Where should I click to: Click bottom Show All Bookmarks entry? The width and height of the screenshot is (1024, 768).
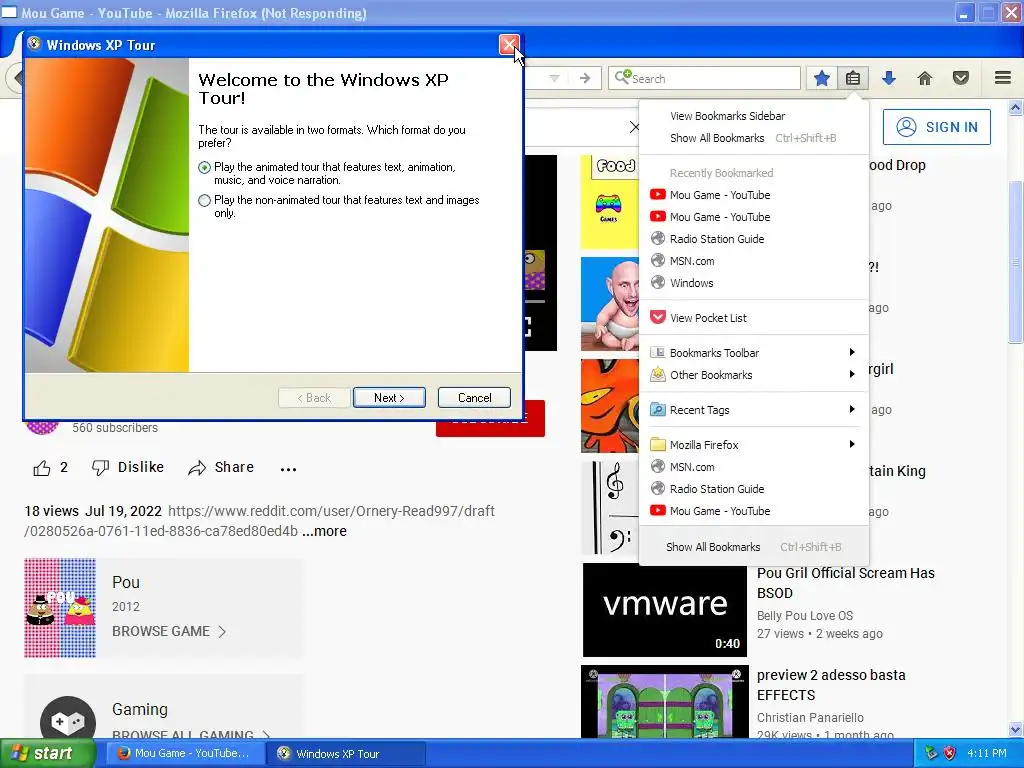pyautogui.click(x=753, y=547)
